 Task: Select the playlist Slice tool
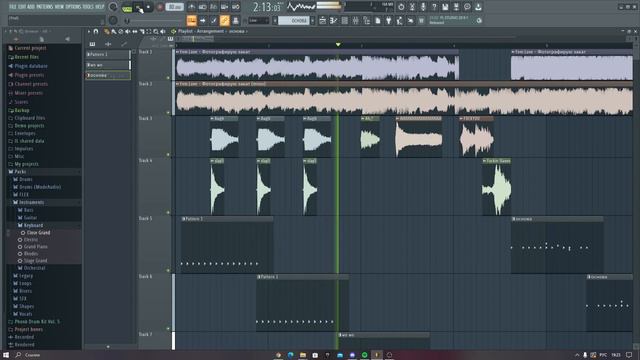tap(142, 31)
